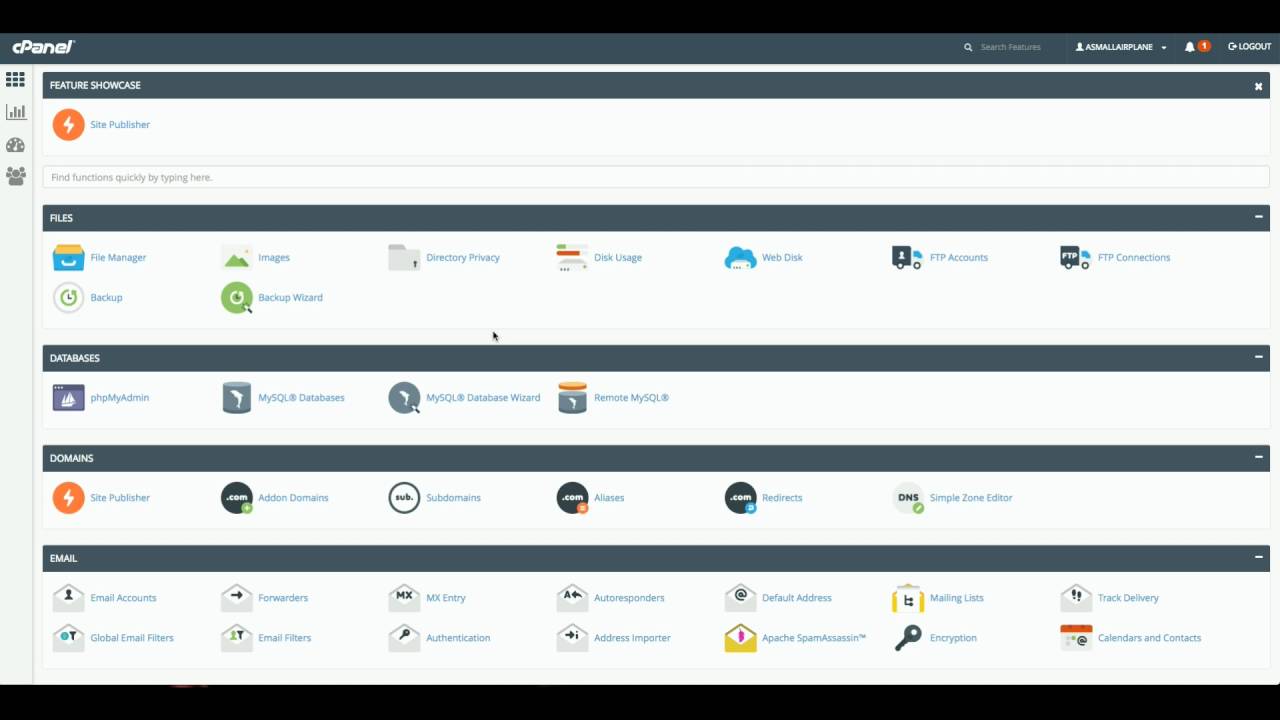
Task: Collapse the Email section
Action: (x=1258, y=557)
